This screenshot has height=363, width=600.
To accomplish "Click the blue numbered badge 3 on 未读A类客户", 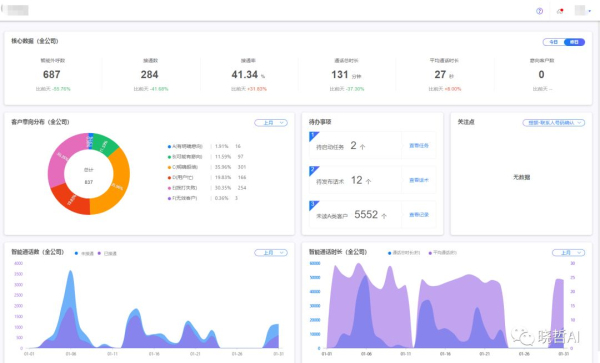I will [x=313, y=205].
